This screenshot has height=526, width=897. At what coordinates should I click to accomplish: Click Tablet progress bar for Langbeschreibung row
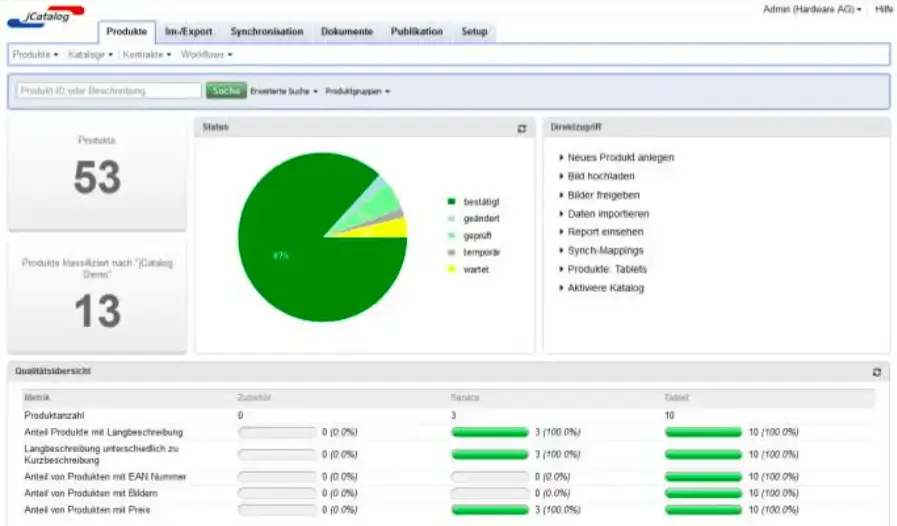[703, 432]
